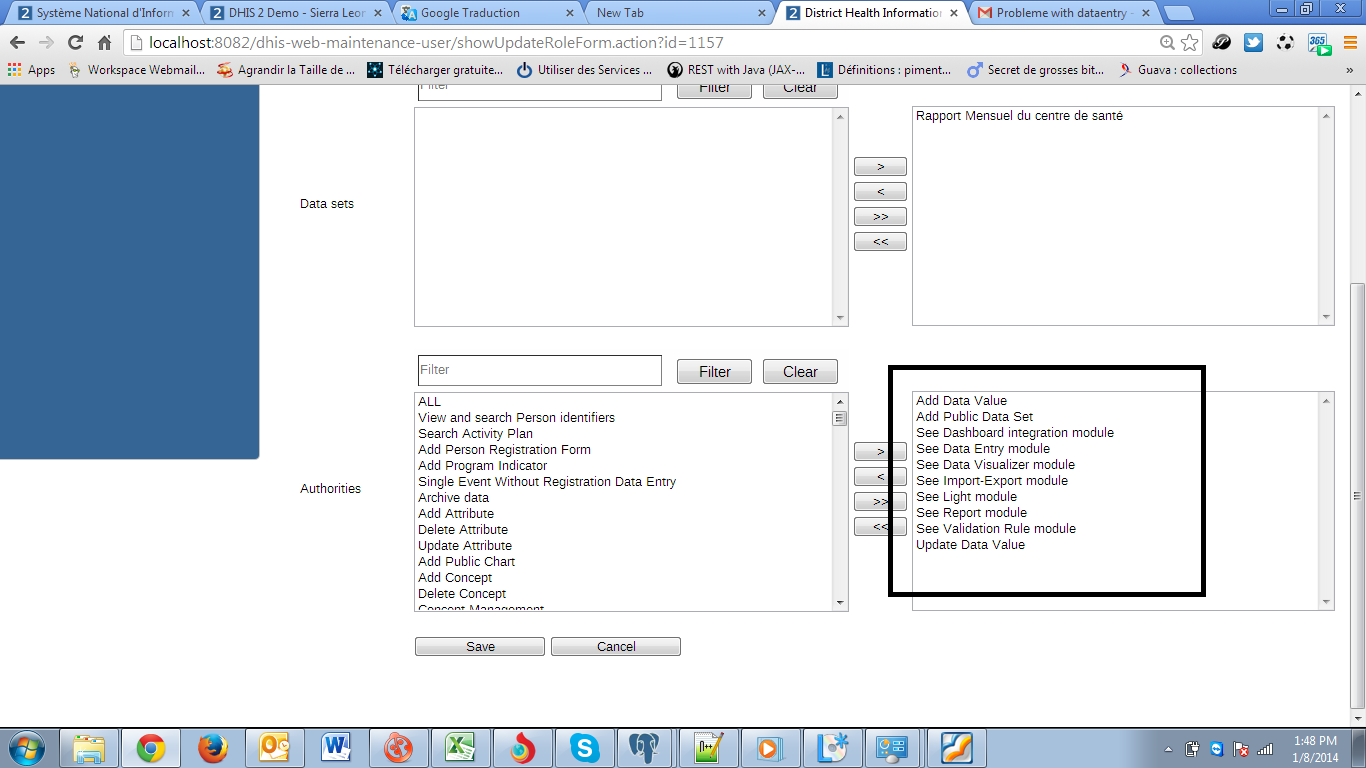Select Add Program Indicator authority
This screenshot has width=1366, height=768.
pos(482,466)
